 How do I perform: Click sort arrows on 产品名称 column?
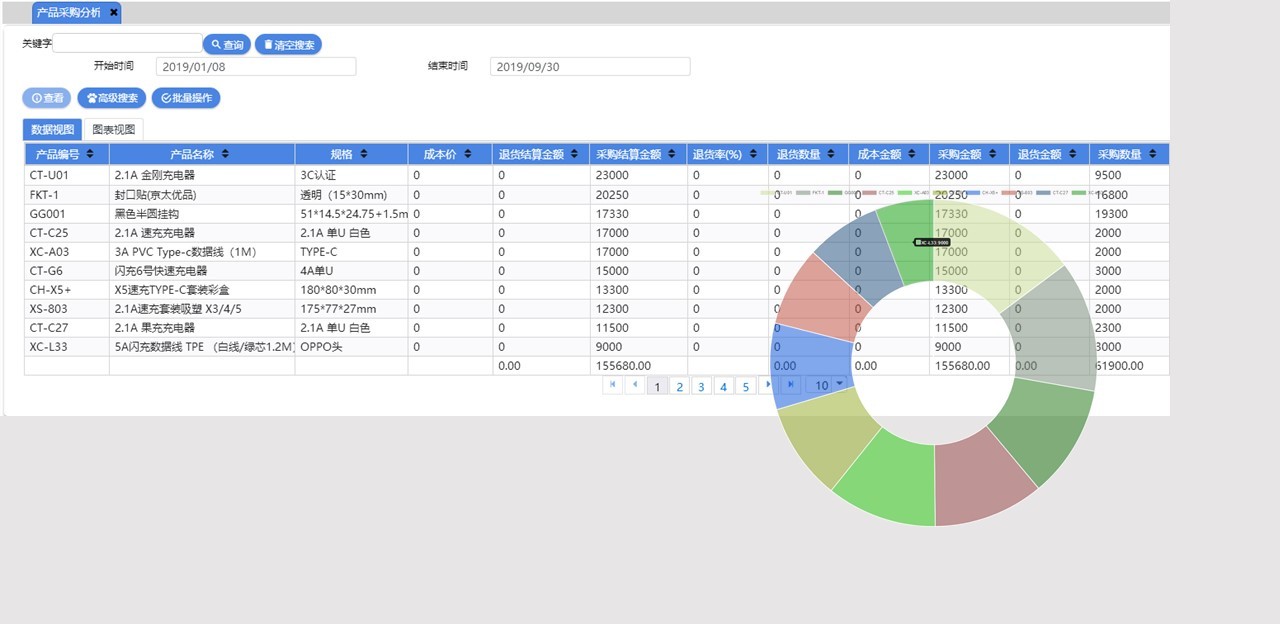pyautogui.click(x=225, y=154)
